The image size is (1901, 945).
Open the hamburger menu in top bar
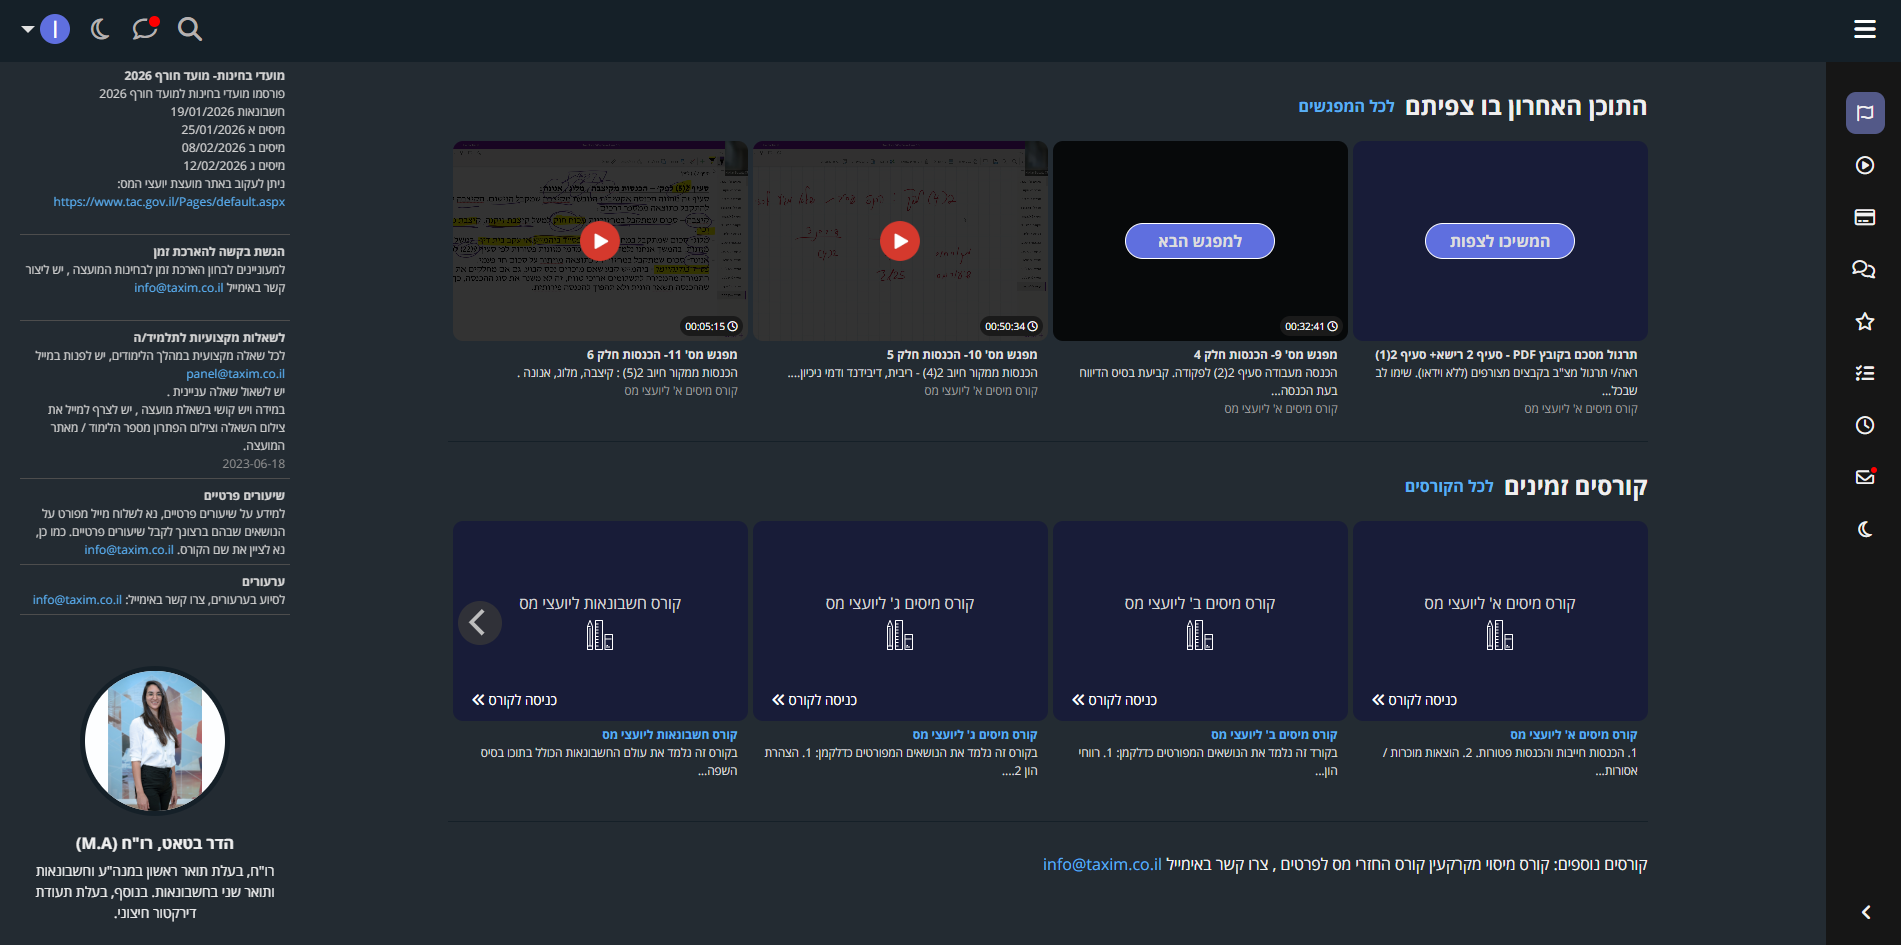tap(1864, 29)
